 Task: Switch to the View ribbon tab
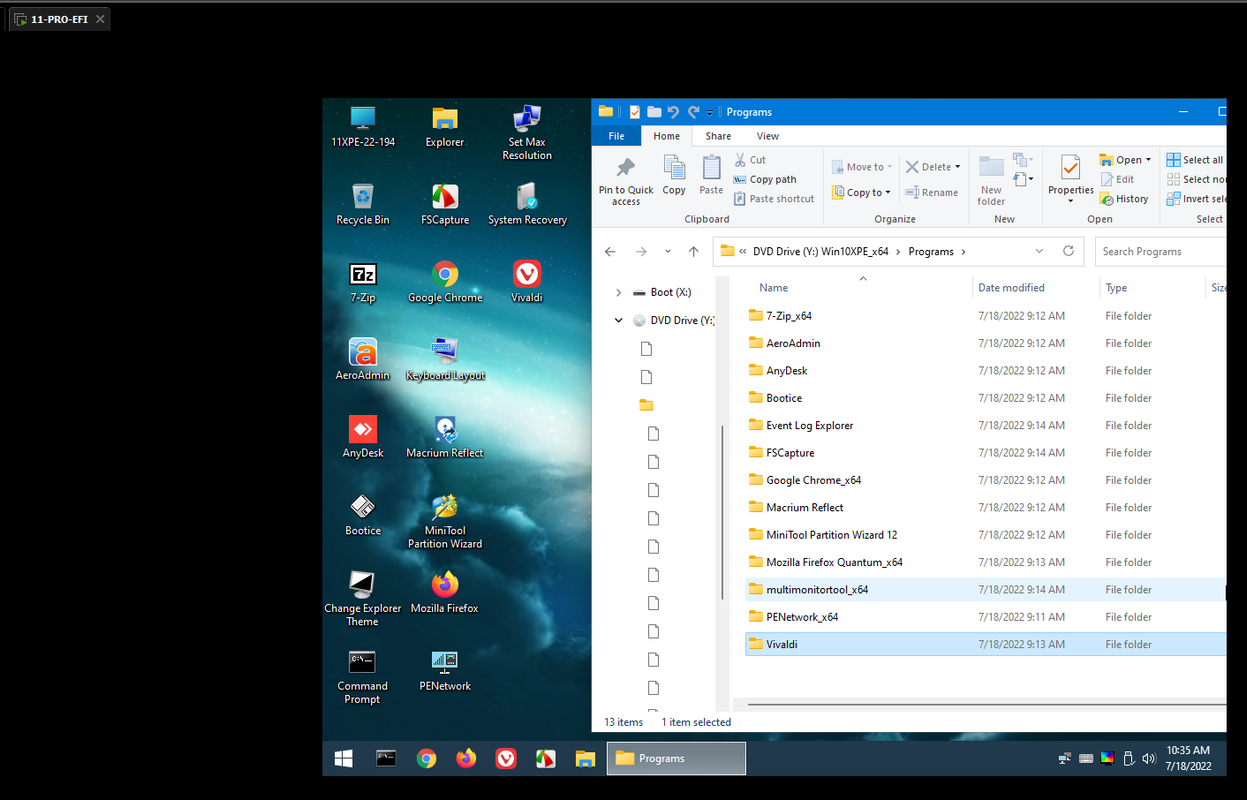768,136
